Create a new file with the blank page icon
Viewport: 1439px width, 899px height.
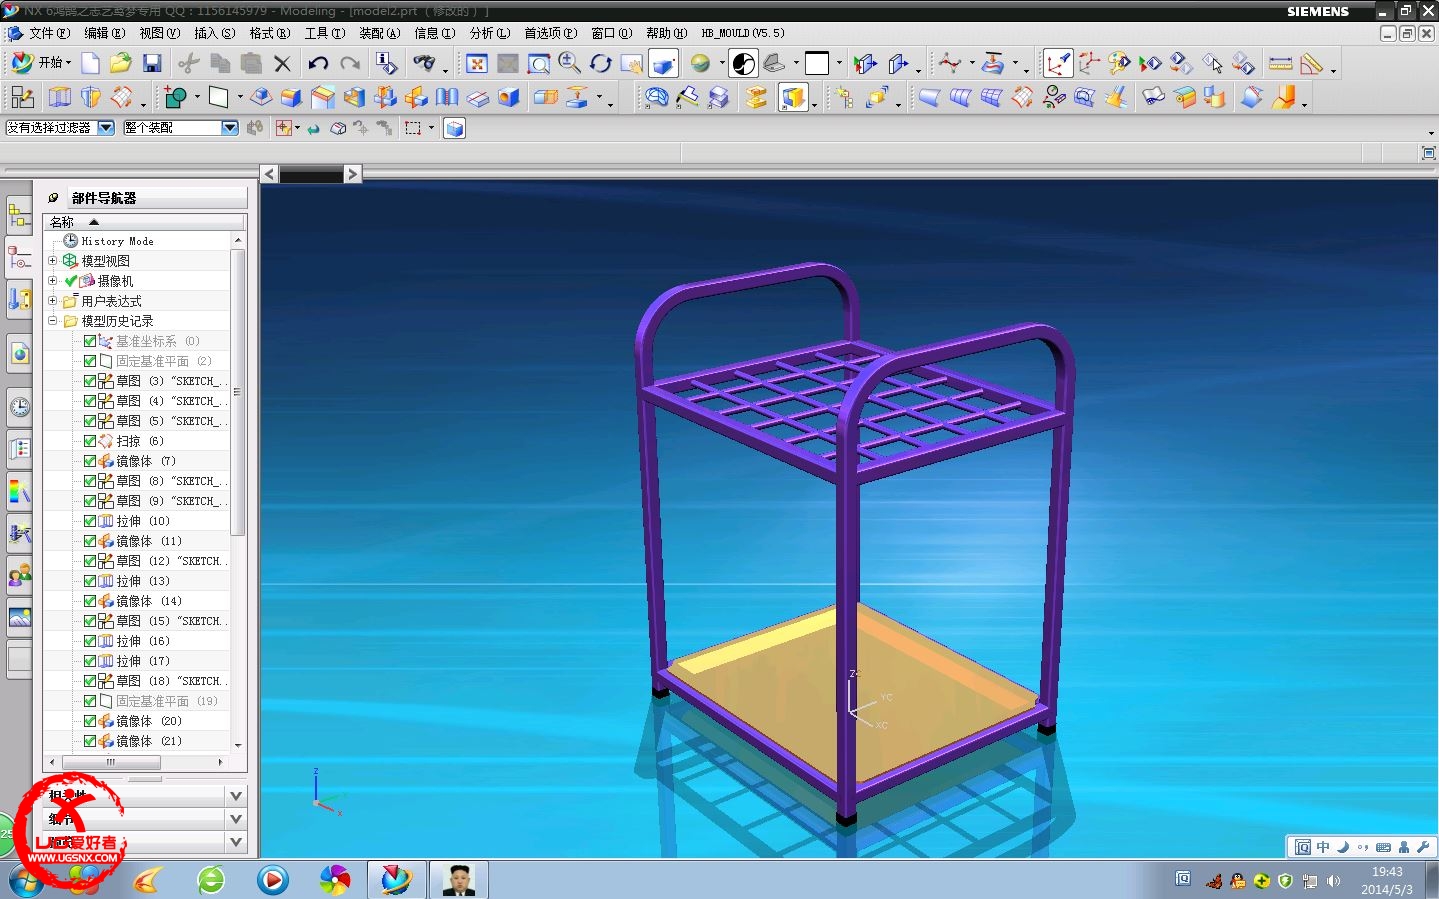click(90, 64)
